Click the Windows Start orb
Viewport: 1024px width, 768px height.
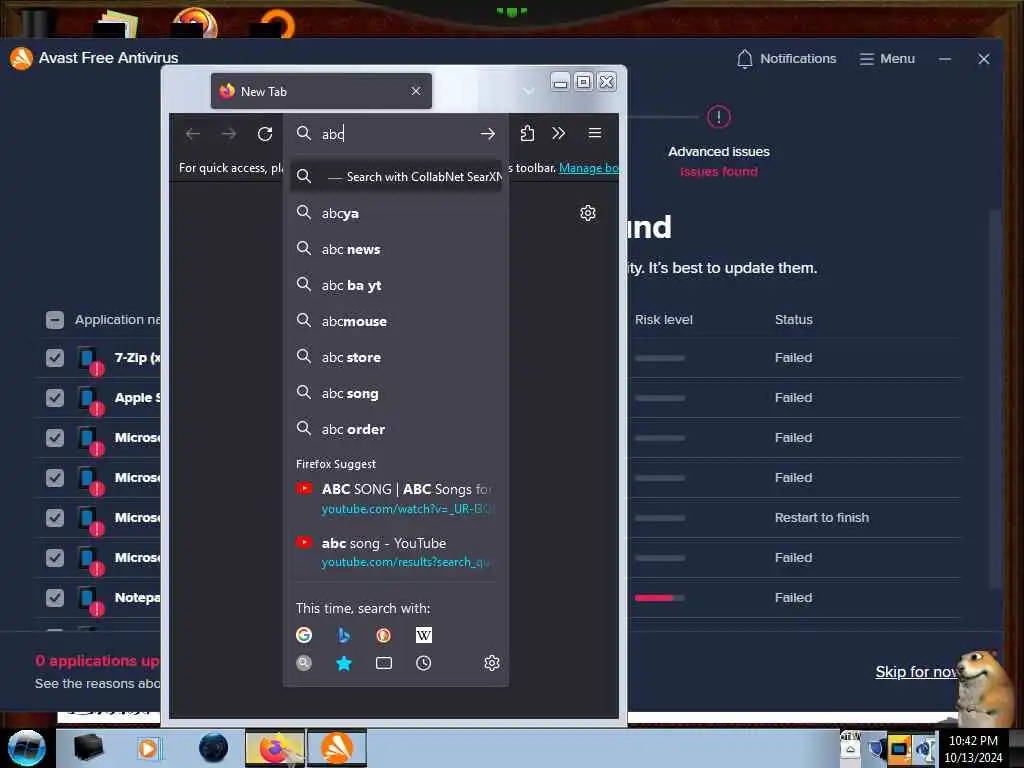tap(27, 748)
